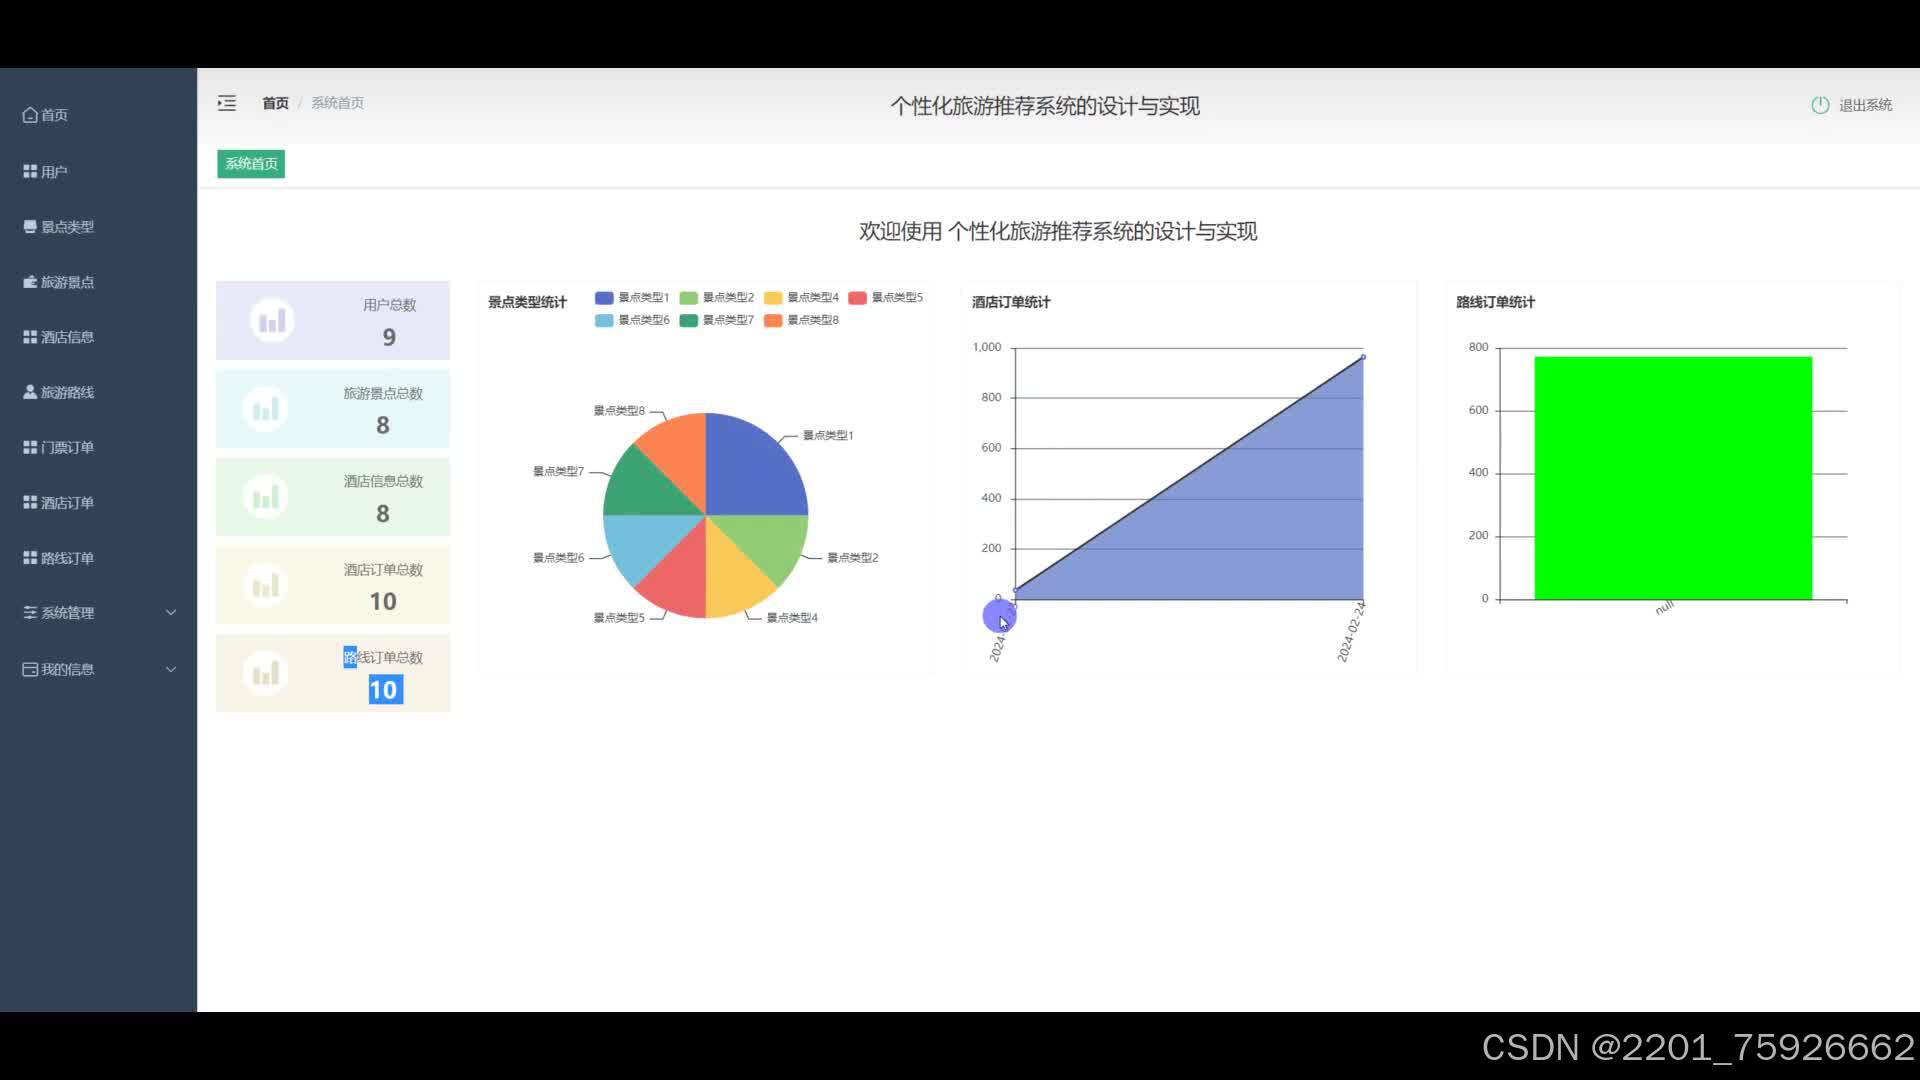The image size is (1920, 1080).
Task: Click the chart icon in 用户总数 card
Action: [272, 321]
